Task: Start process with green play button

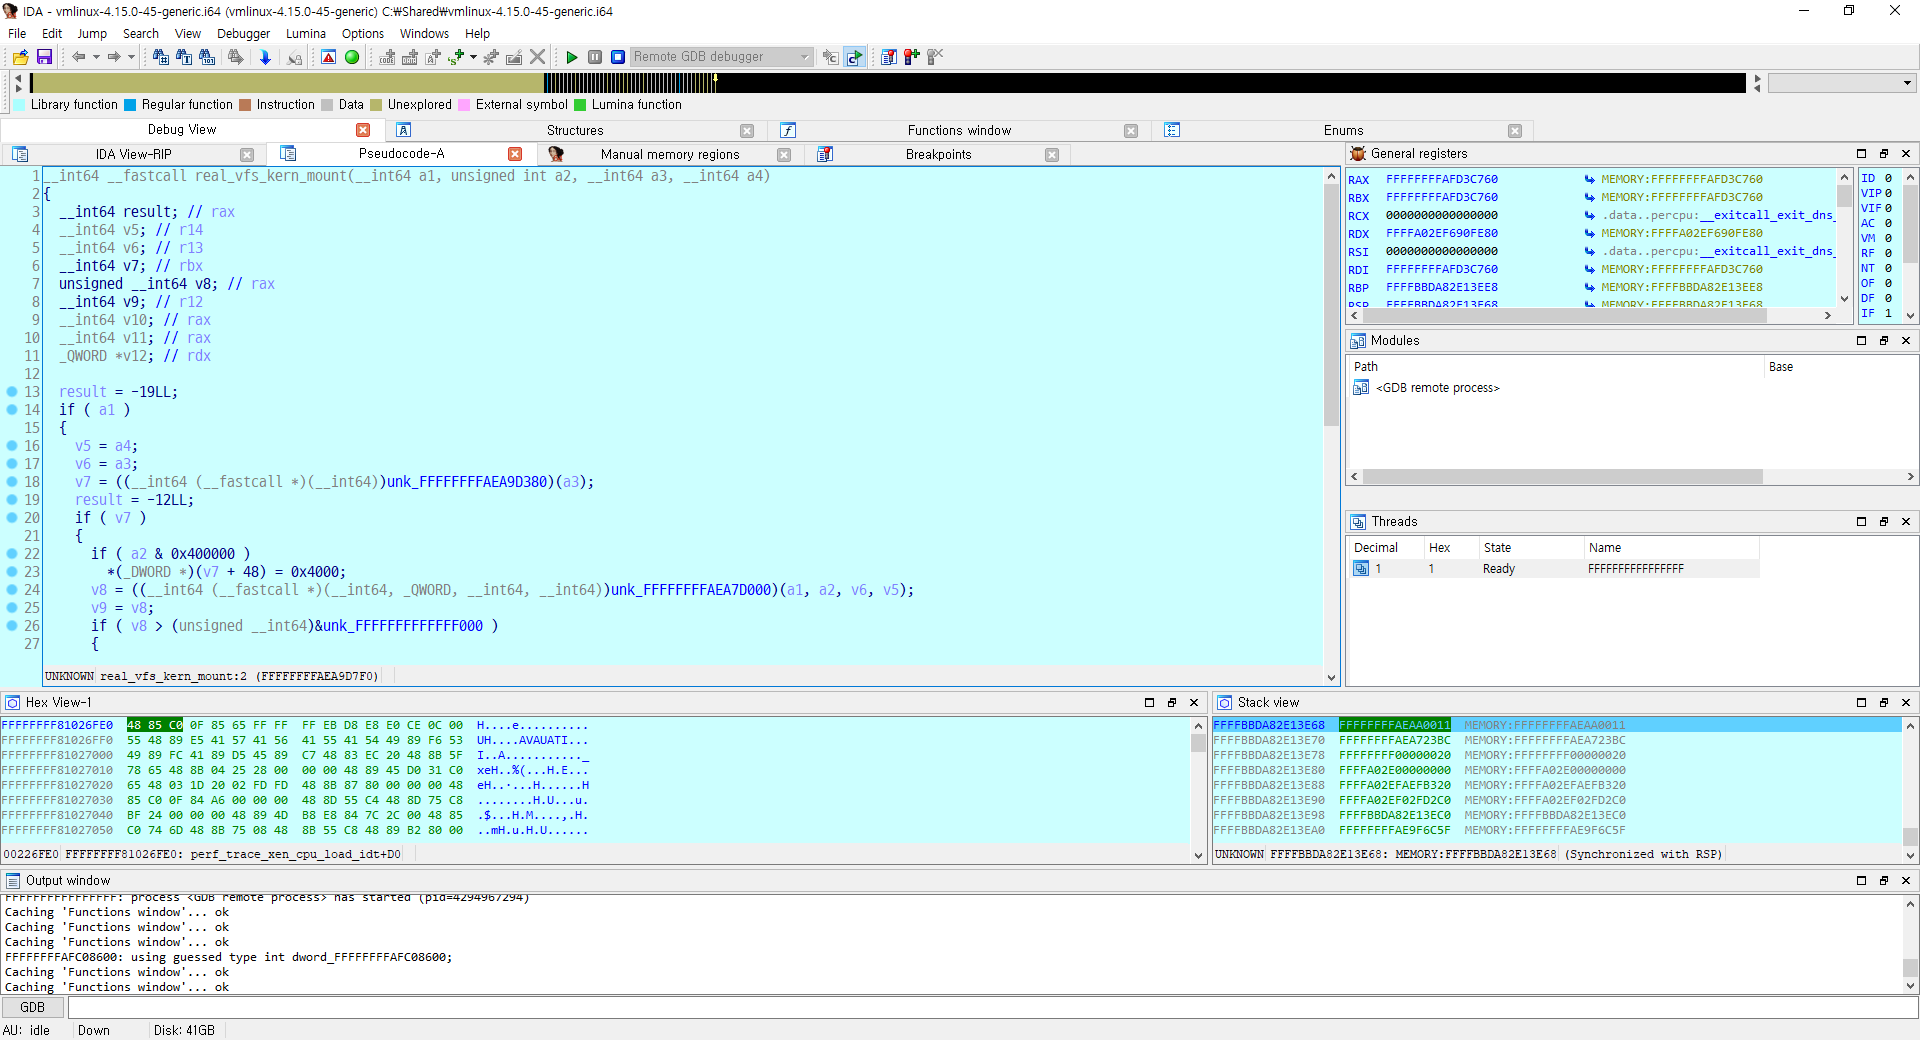Action: 571,57
